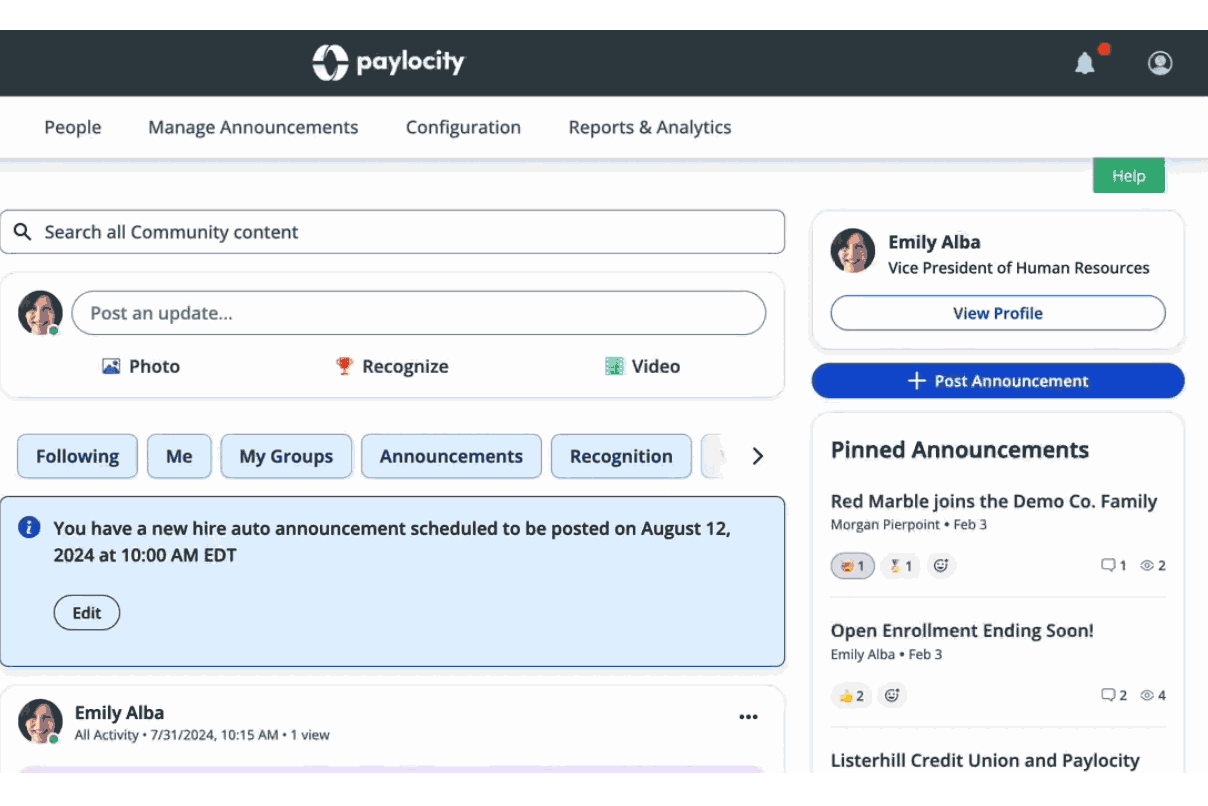Click the Post Announcement button
Viewport: 1208px width, 806px height.
pyautogui.click(x=998, y=381)
